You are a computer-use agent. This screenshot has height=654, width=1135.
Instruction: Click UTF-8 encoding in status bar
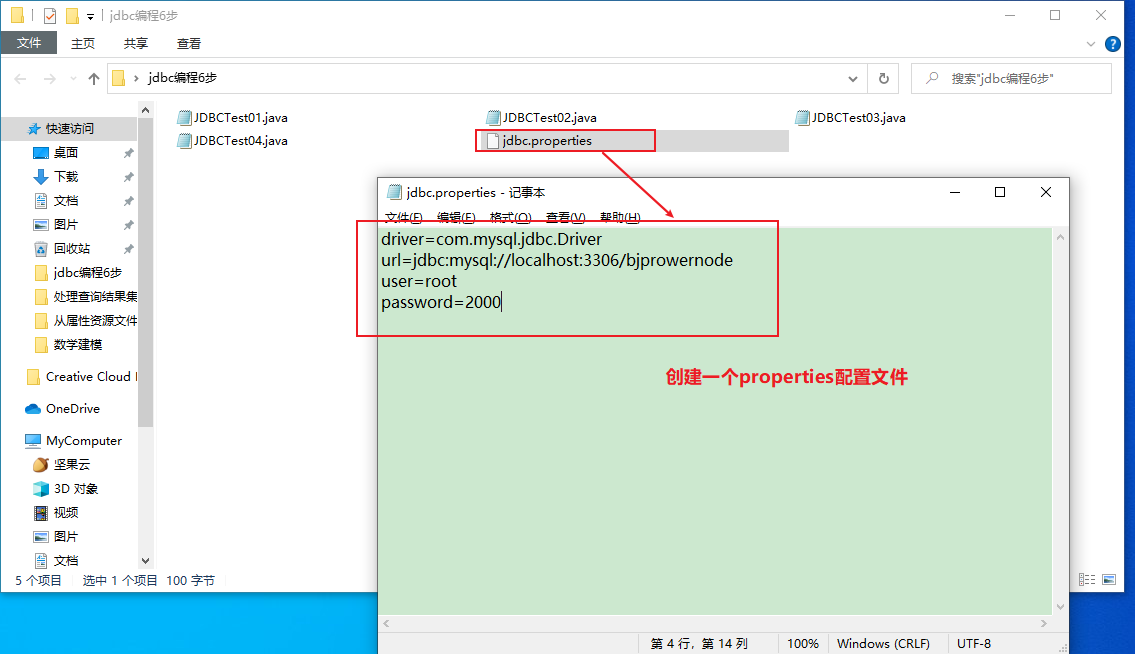click(x=974, y=643)
